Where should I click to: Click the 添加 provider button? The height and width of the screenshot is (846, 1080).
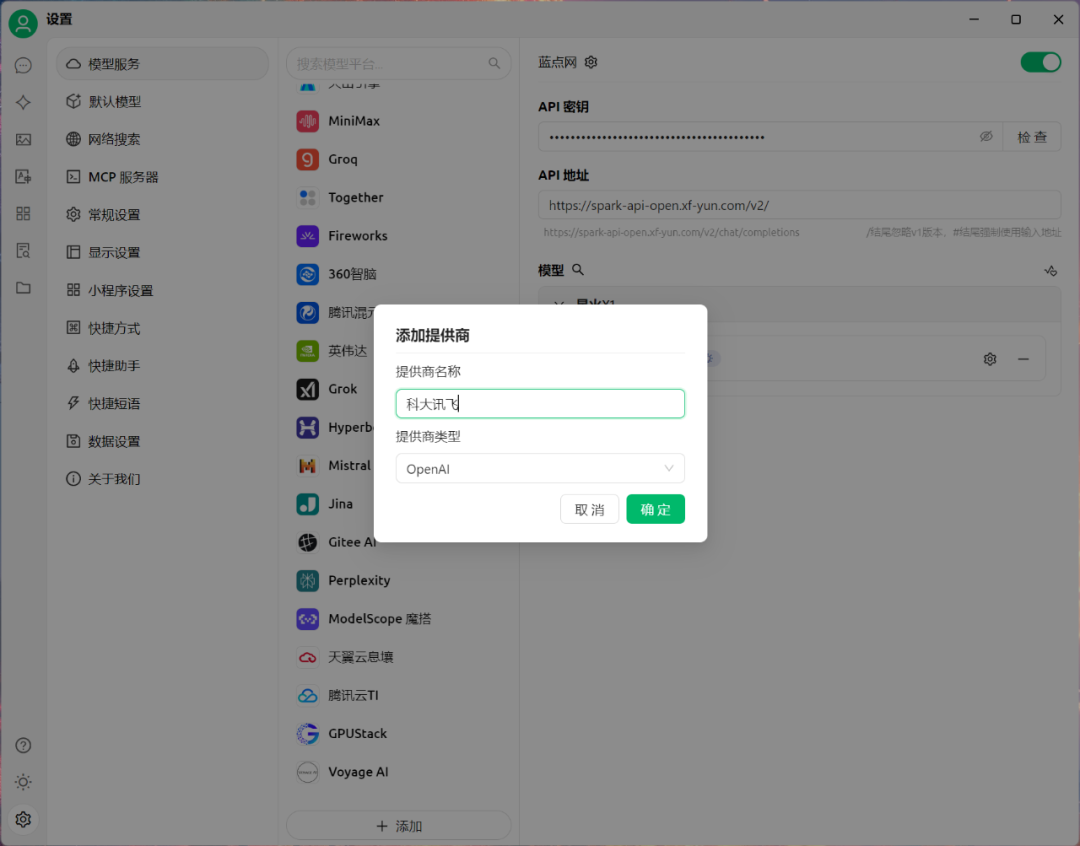tap(399, 826)
